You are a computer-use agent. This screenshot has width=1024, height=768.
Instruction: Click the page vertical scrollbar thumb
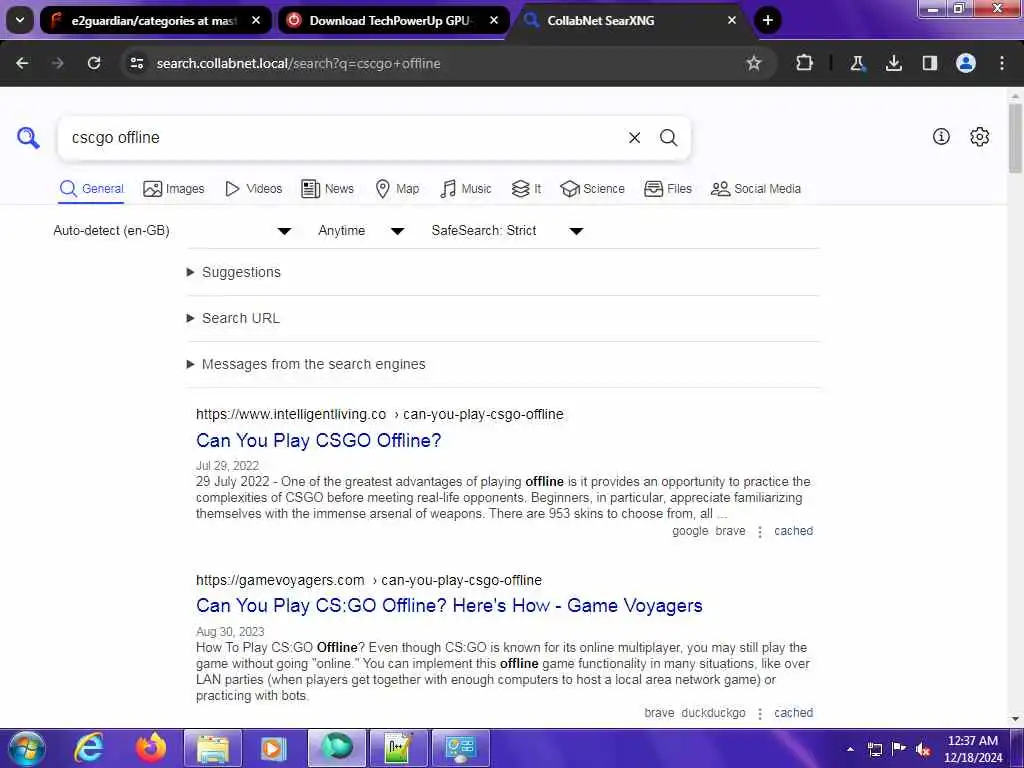click(x=1015, y=138)
